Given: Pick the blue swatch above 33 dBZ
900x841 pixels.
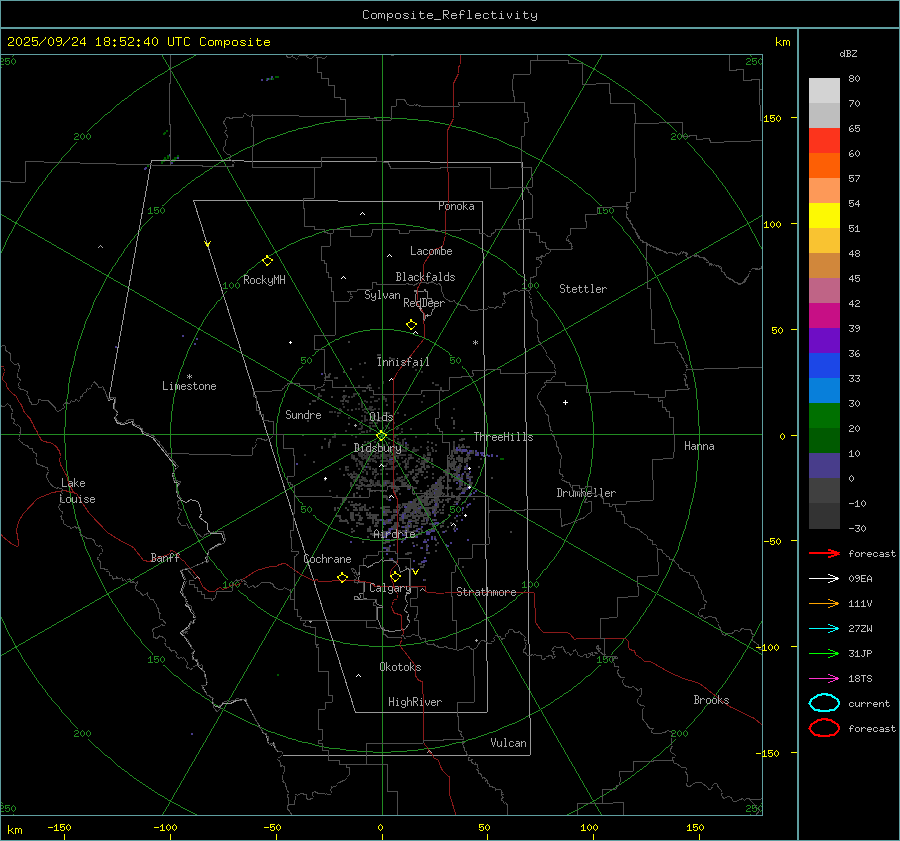Looking at the screenshot, I should point(824,366).
